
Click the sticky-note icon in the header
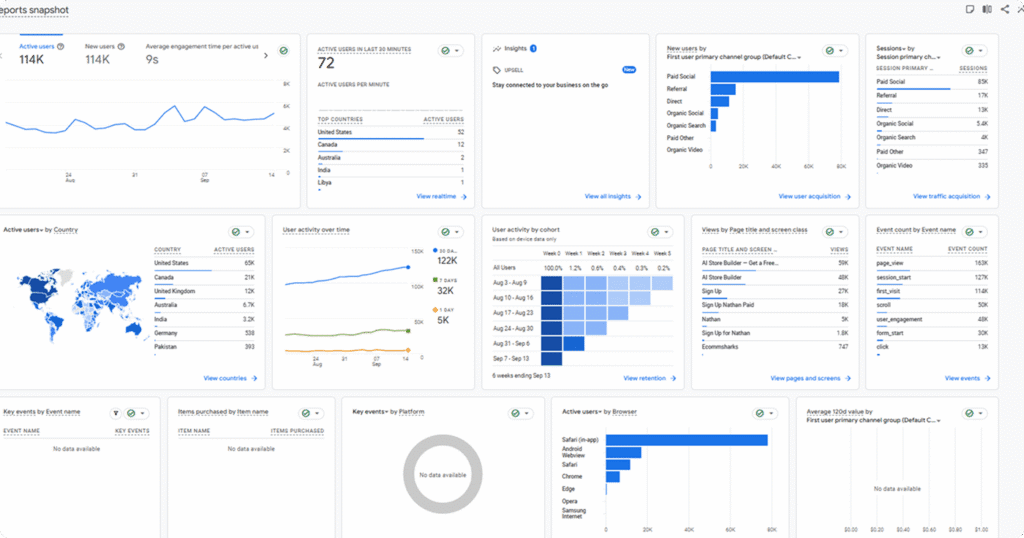pyautogui.click(x=969, y=9)
